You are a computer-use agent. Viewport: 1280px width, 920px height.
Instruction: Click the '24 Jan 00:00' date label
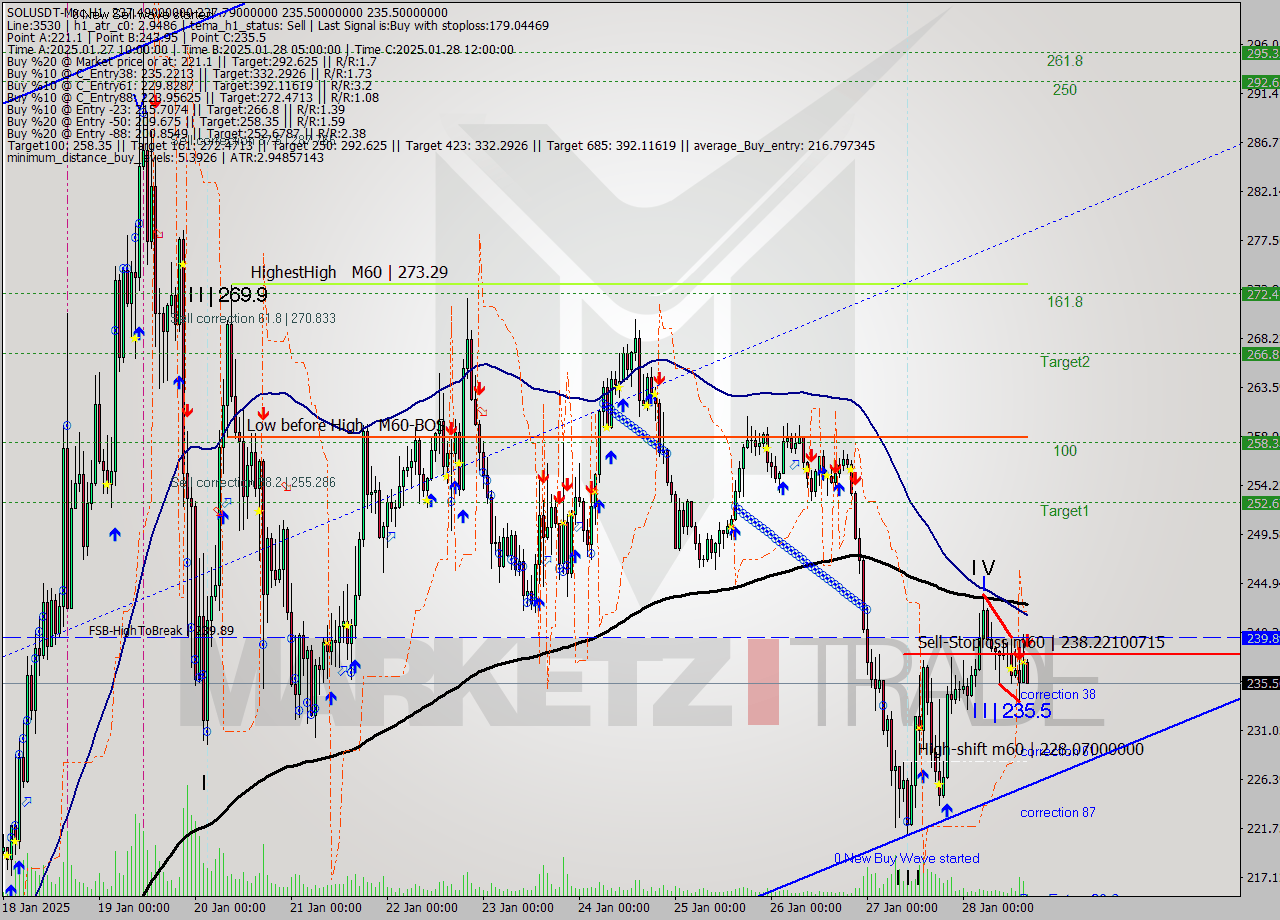click(614, 908)
